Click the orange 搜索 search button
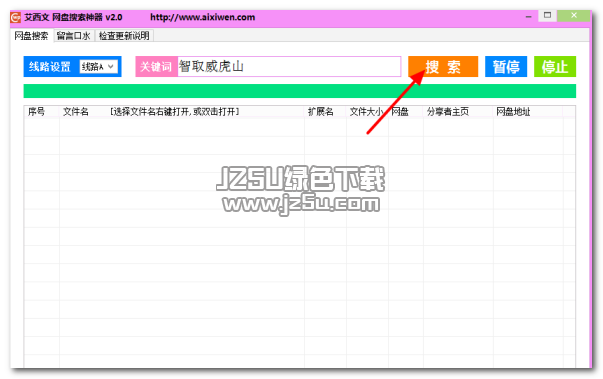Screen dimensions: 603x379 pyautogui.click(x=443, y=66)
